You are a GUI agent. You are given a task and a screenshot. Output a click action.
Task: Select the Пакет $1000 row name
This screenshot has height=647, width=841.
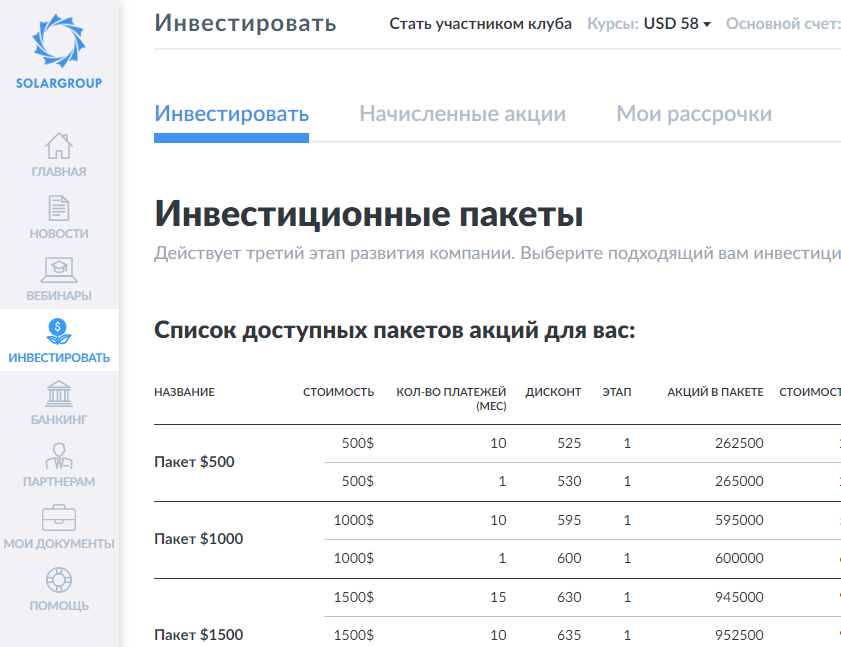tap(198, 539)
